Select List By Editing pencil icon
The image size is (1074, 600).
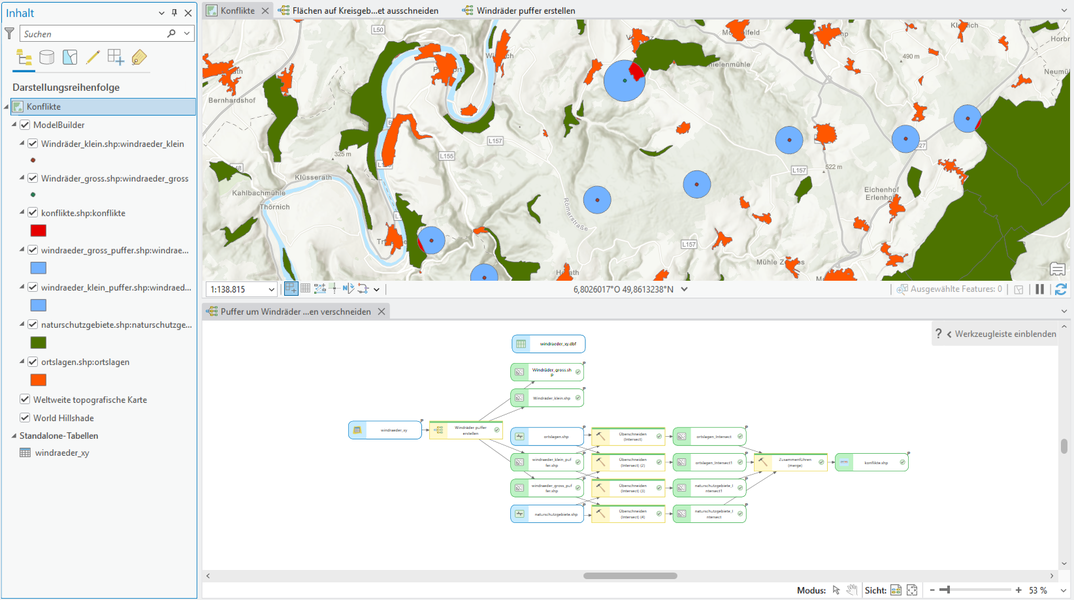93,58
